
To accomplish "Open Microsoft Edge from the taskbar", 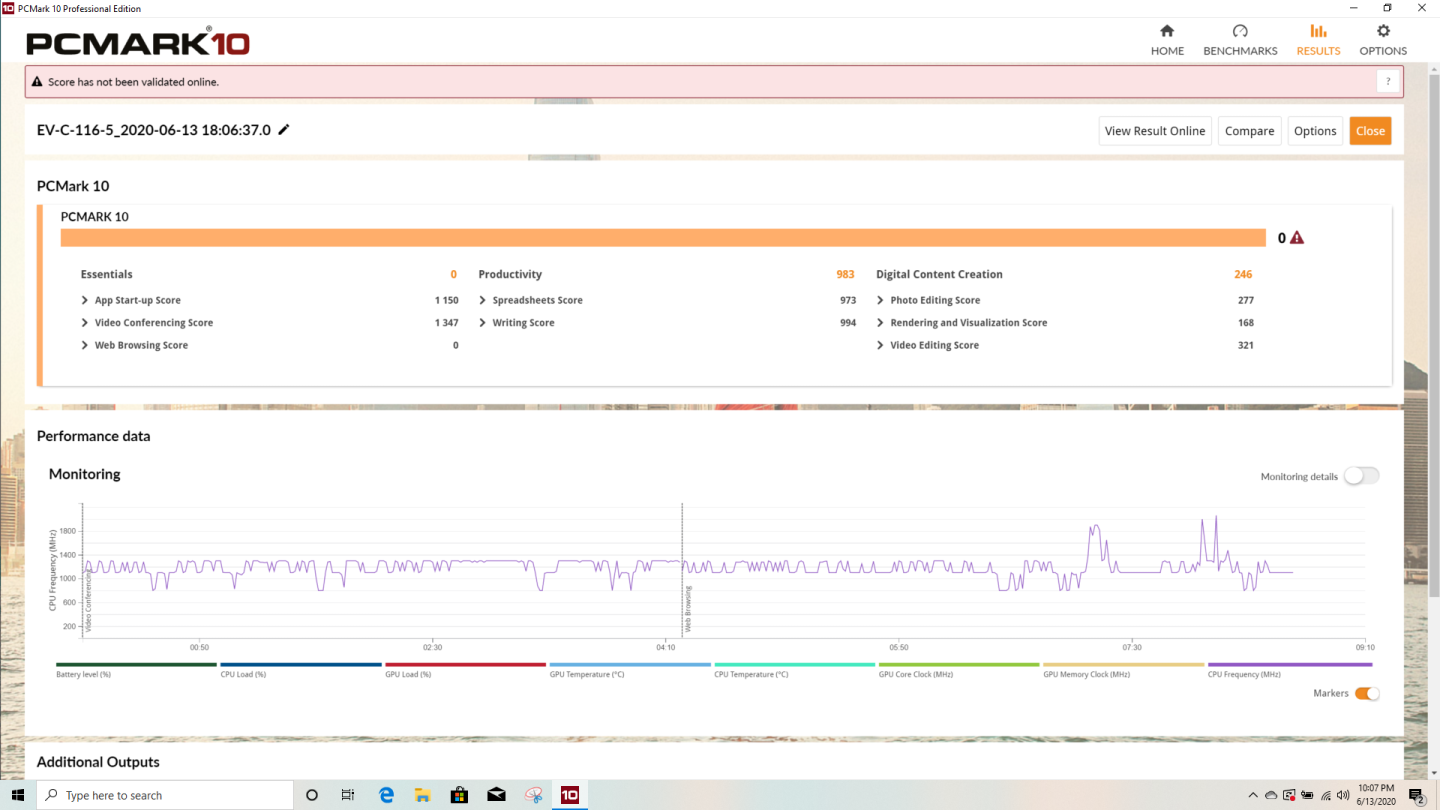I will [386, 795].
